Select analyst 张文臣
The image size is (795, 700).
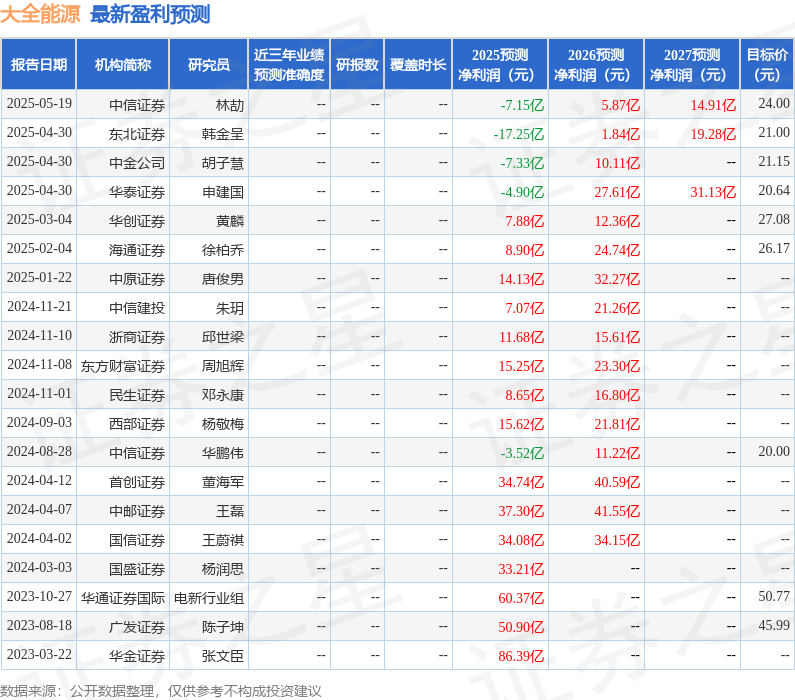tap(223, 656)
